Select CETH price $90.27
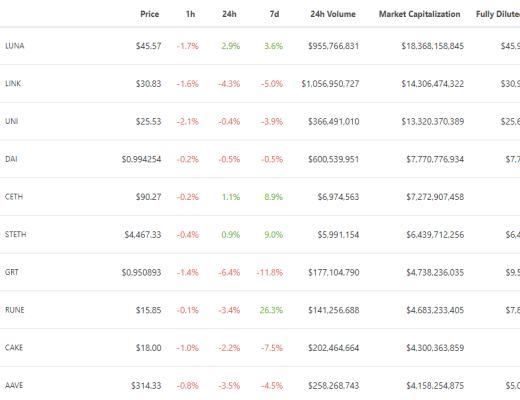The height and width of the screenshot is (400, 520). click(x=148, y=197)
